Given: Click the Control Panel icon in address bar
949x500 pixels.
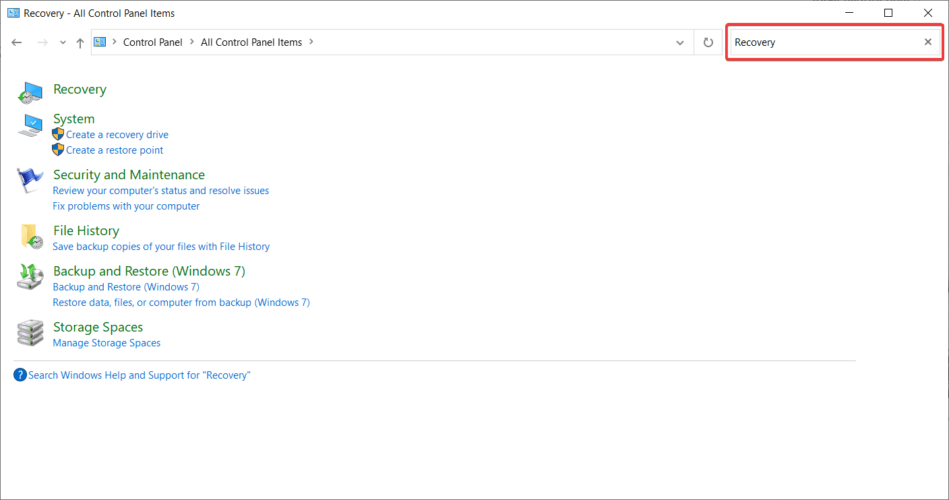Looking at the screenshot, I should (x=100, y=42).
